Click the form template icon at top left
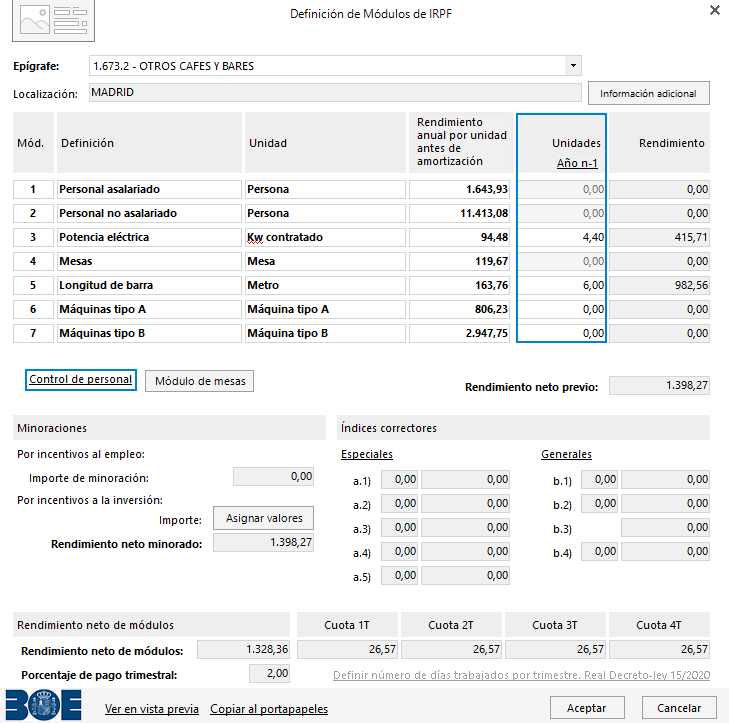Screen dimensions: 729x723 (x=53, y=20)
